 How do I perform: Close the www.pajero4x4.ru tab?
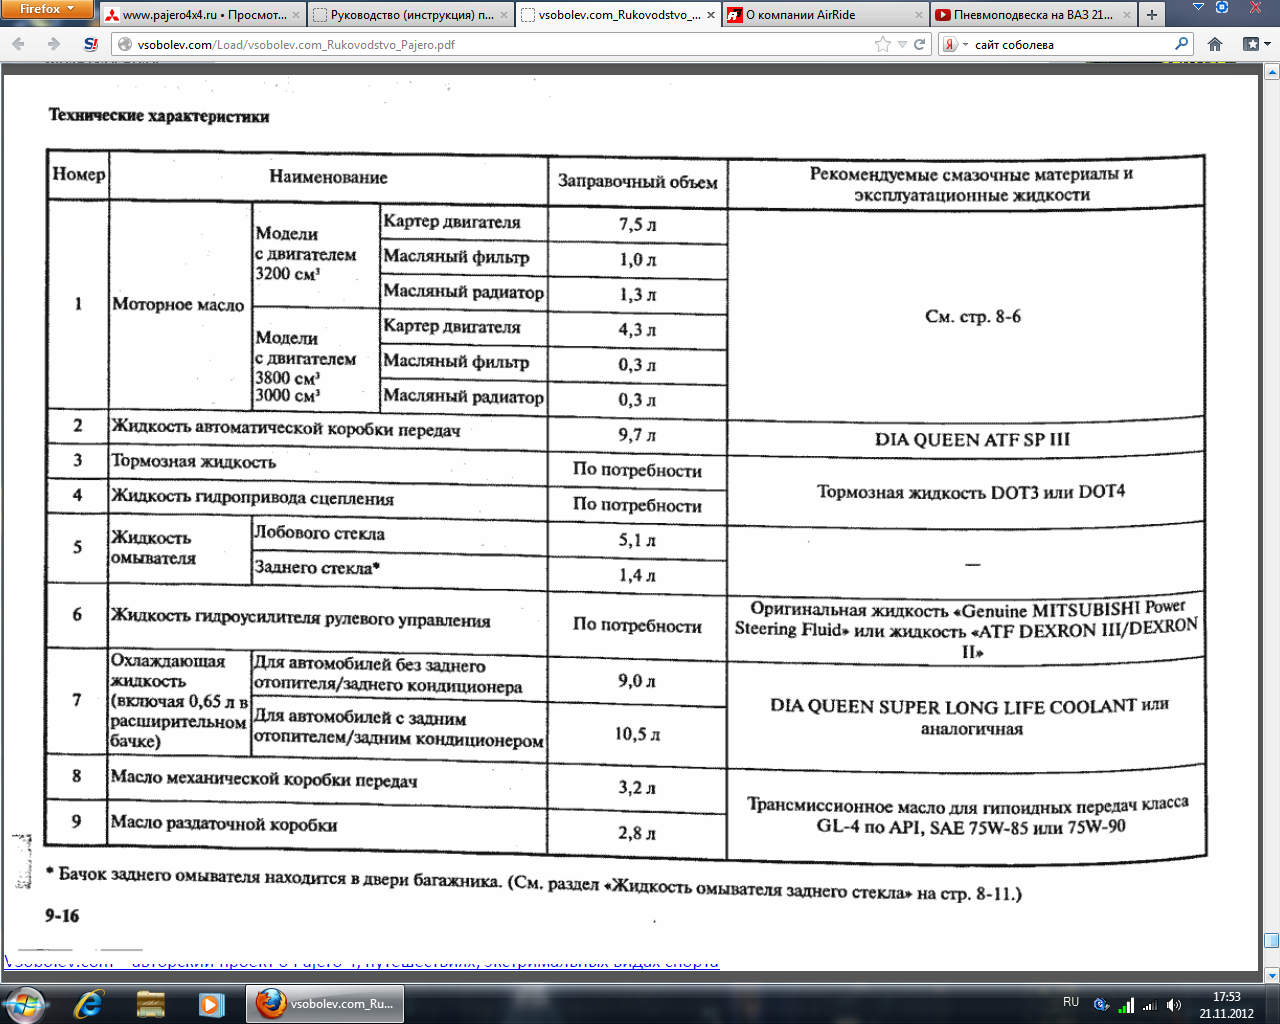tap(296, 15)
